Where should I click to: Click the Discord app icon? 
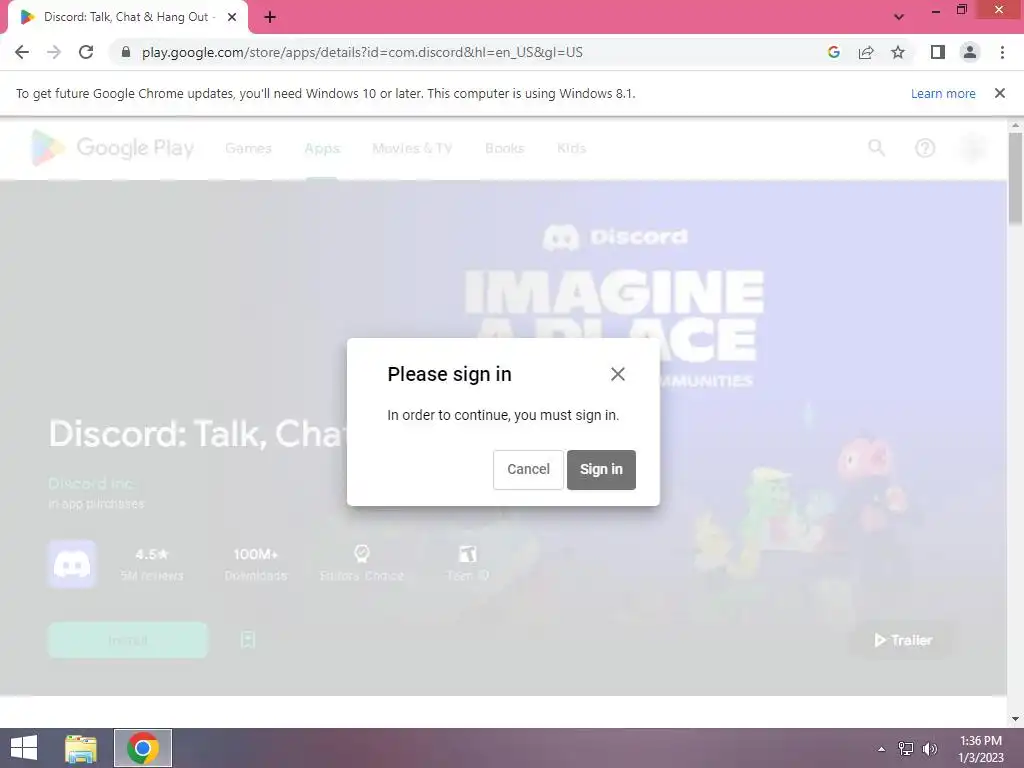point(72,564)
